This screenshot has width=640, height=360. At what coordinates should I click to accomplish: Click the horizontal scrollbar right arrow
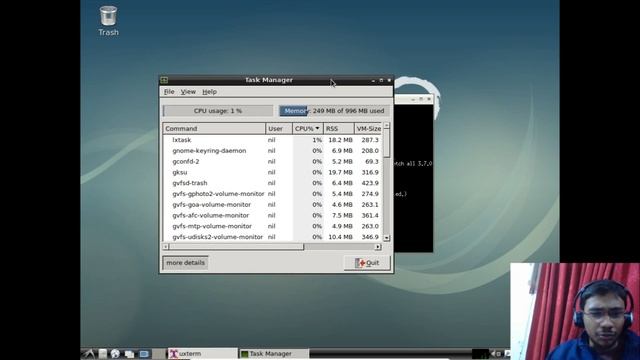[378, 247]
